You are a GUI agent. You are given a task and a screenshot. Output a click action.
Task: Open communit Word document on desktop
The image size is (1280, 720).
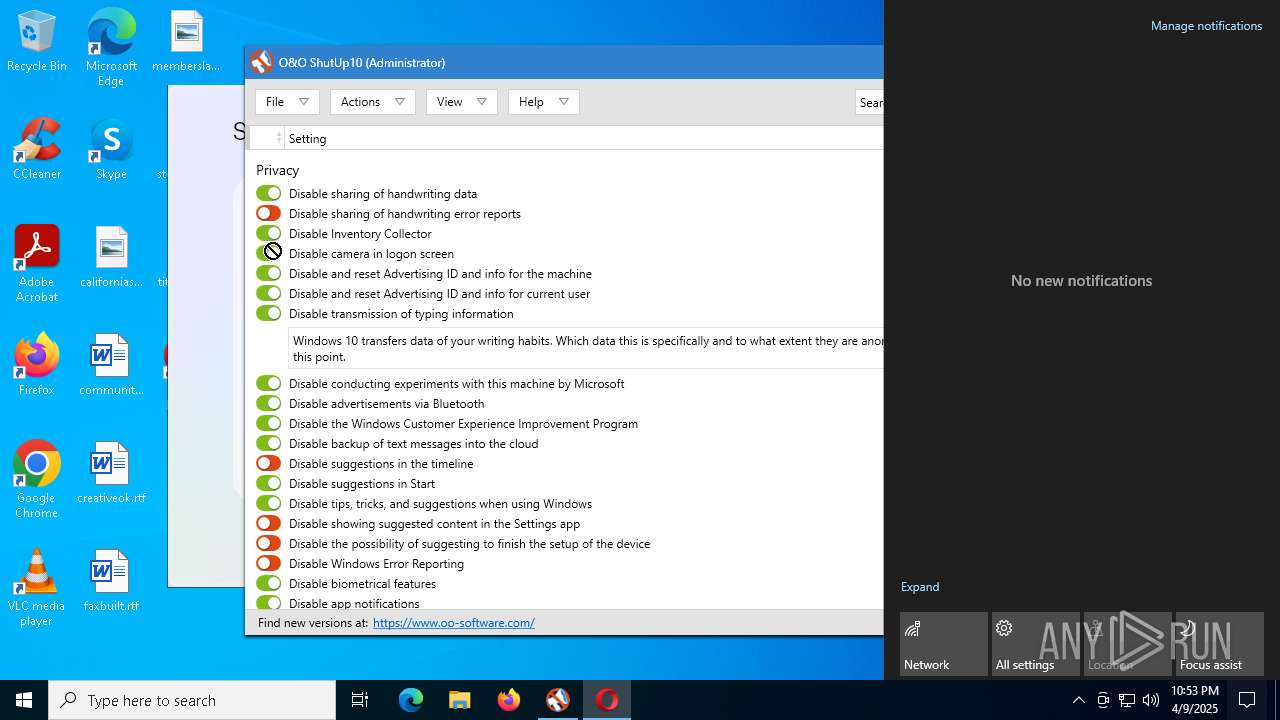111,365
